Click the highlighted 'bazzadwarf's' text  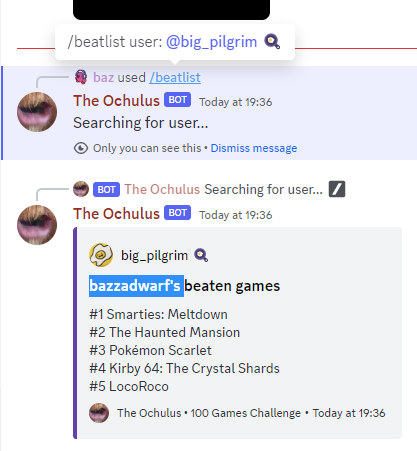(x=136, y=286)
